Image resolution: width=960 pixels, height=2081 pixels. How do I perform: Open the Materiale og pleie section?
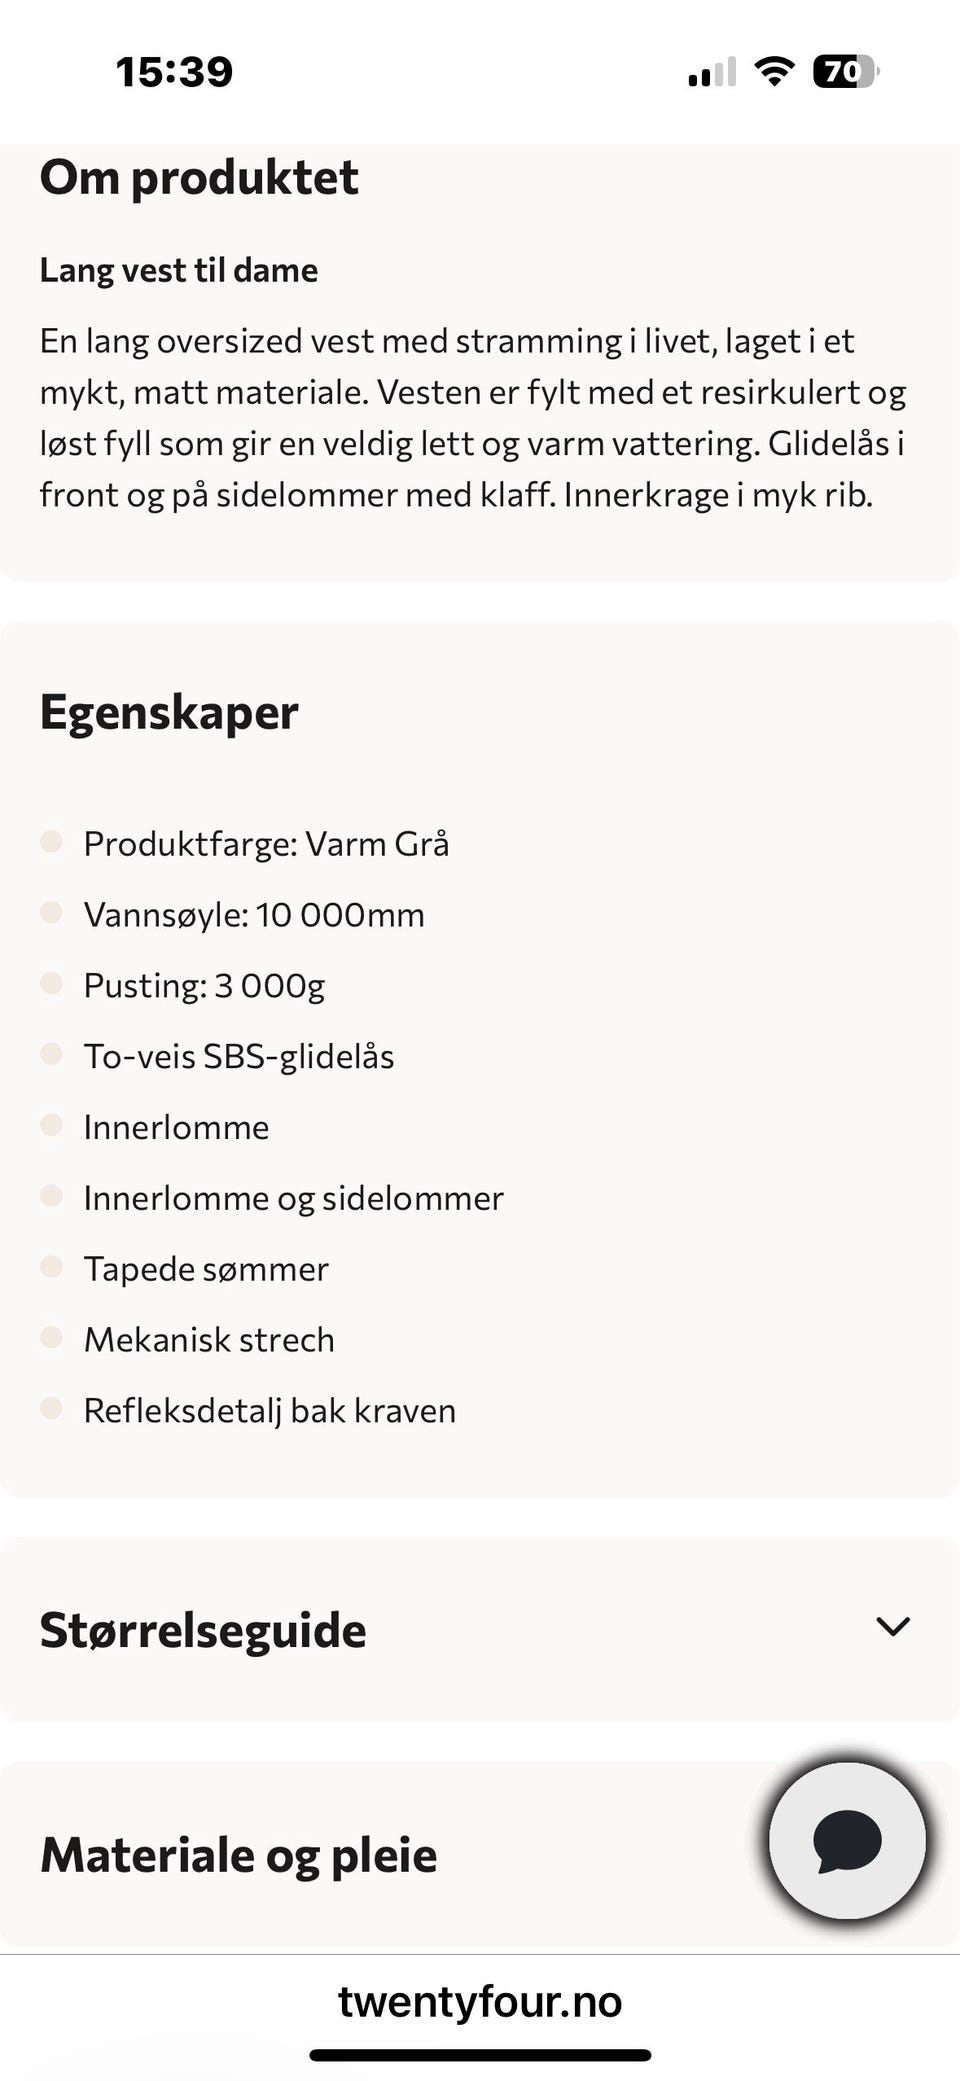tap(238, 1855)
